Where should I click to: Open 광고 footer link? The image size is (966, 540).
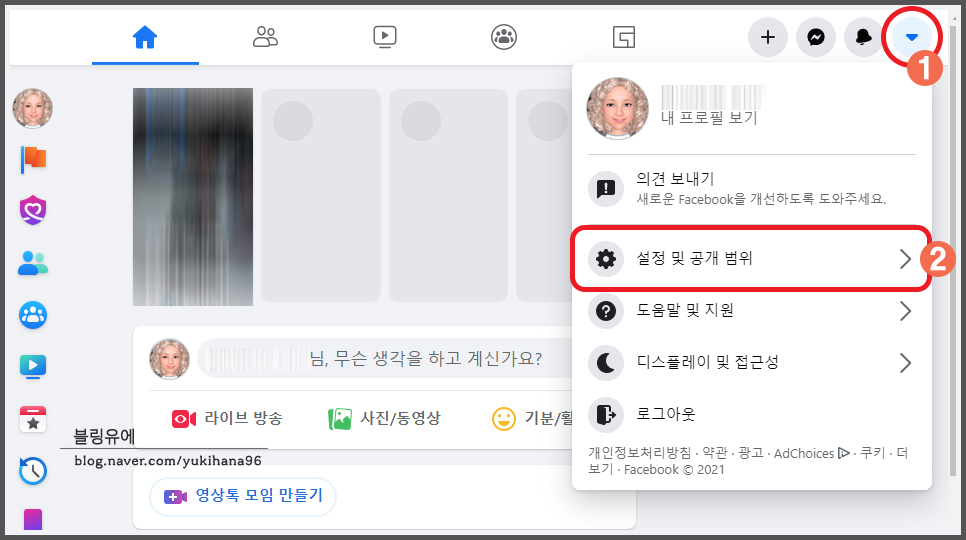pyautogui.click(x=750, y=453)
